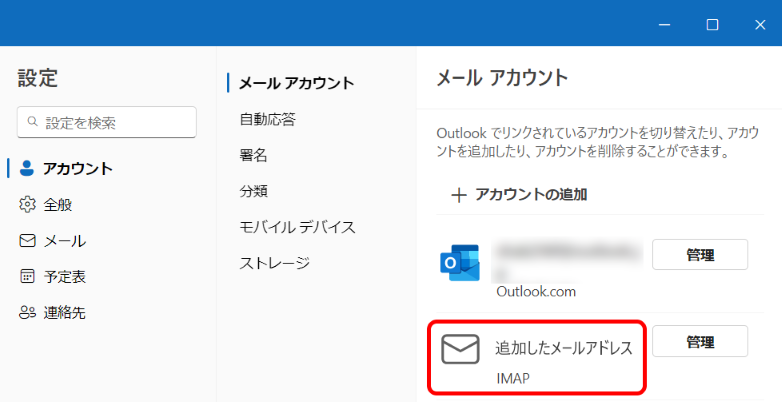
Task: Click the 追加したメールアドレス account name
Action: click(x=564, y=348)
